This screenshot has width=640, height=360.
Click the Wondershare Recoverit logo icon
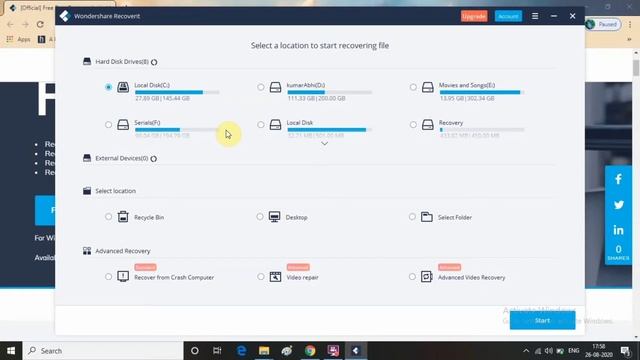pyautogui.click(x=65, y=16)
